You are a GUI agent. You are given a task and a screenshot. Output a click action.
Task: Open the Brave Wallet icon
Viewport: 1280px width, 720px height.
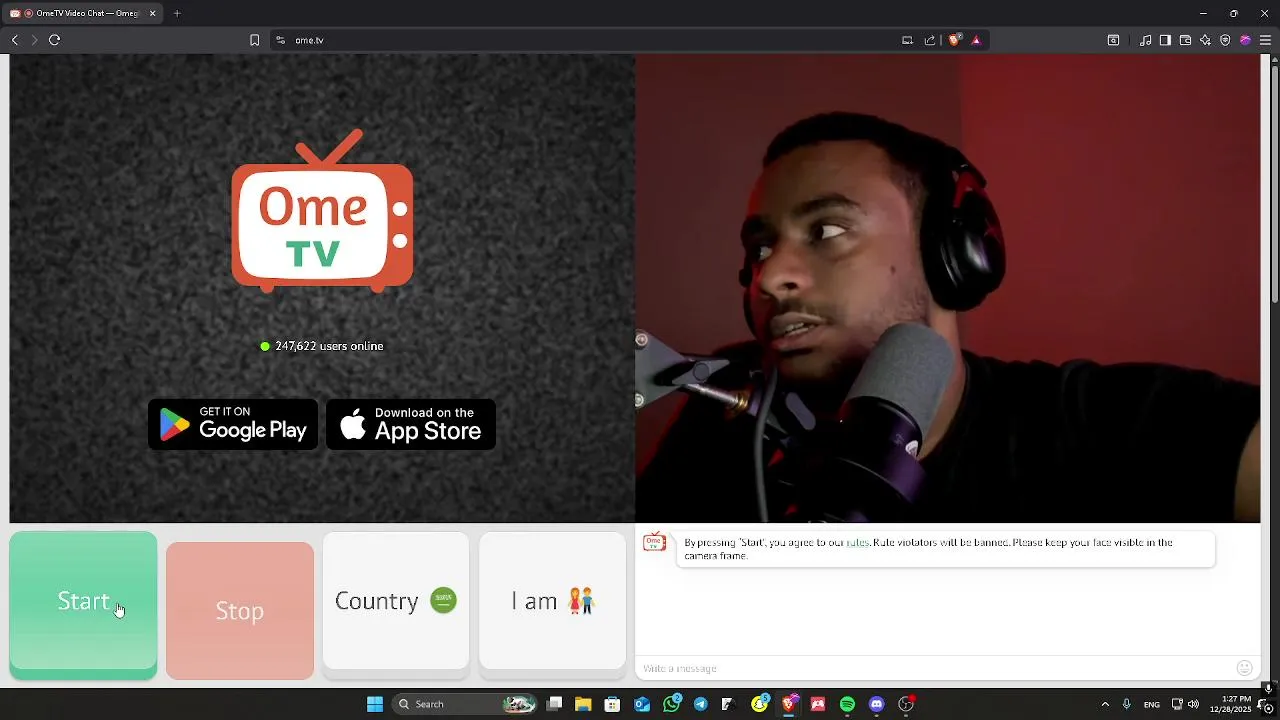[1185, 40]
